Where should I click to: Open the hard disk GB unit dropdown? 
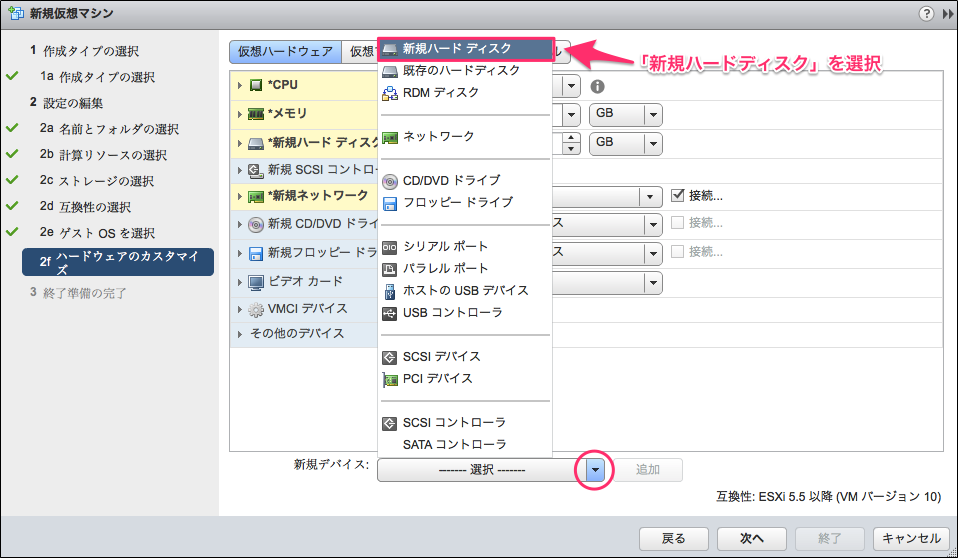(x=626, y=143)
